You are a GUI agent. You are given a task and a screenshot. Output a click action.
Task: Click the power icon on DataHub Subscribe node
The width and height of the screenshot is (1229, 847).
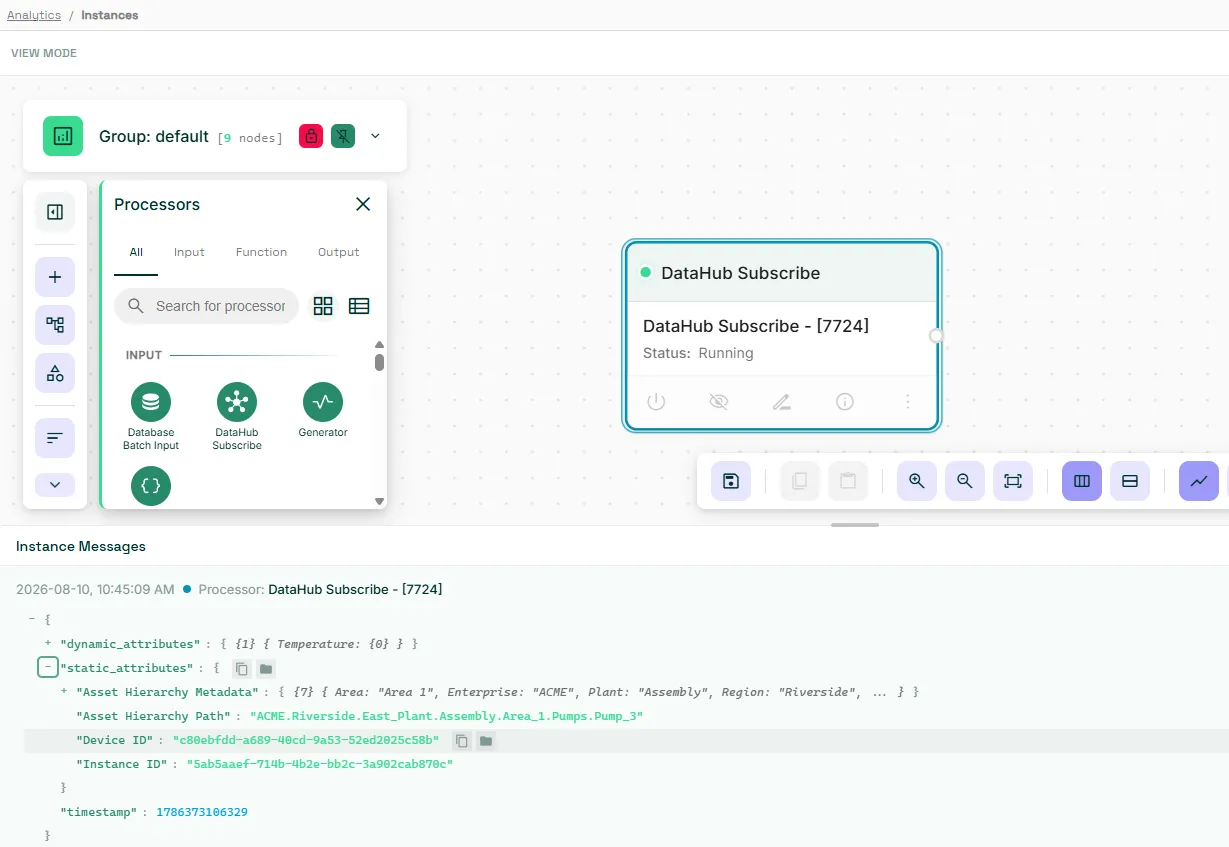(656, 402)
